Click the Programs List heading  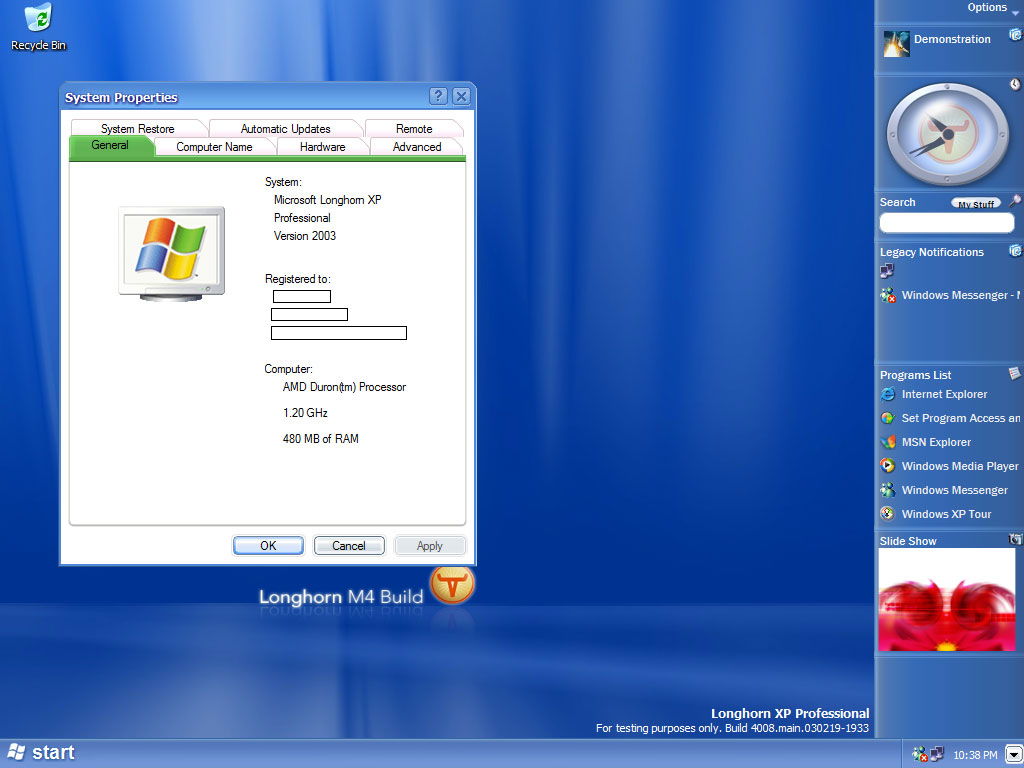tap(915, 375)
